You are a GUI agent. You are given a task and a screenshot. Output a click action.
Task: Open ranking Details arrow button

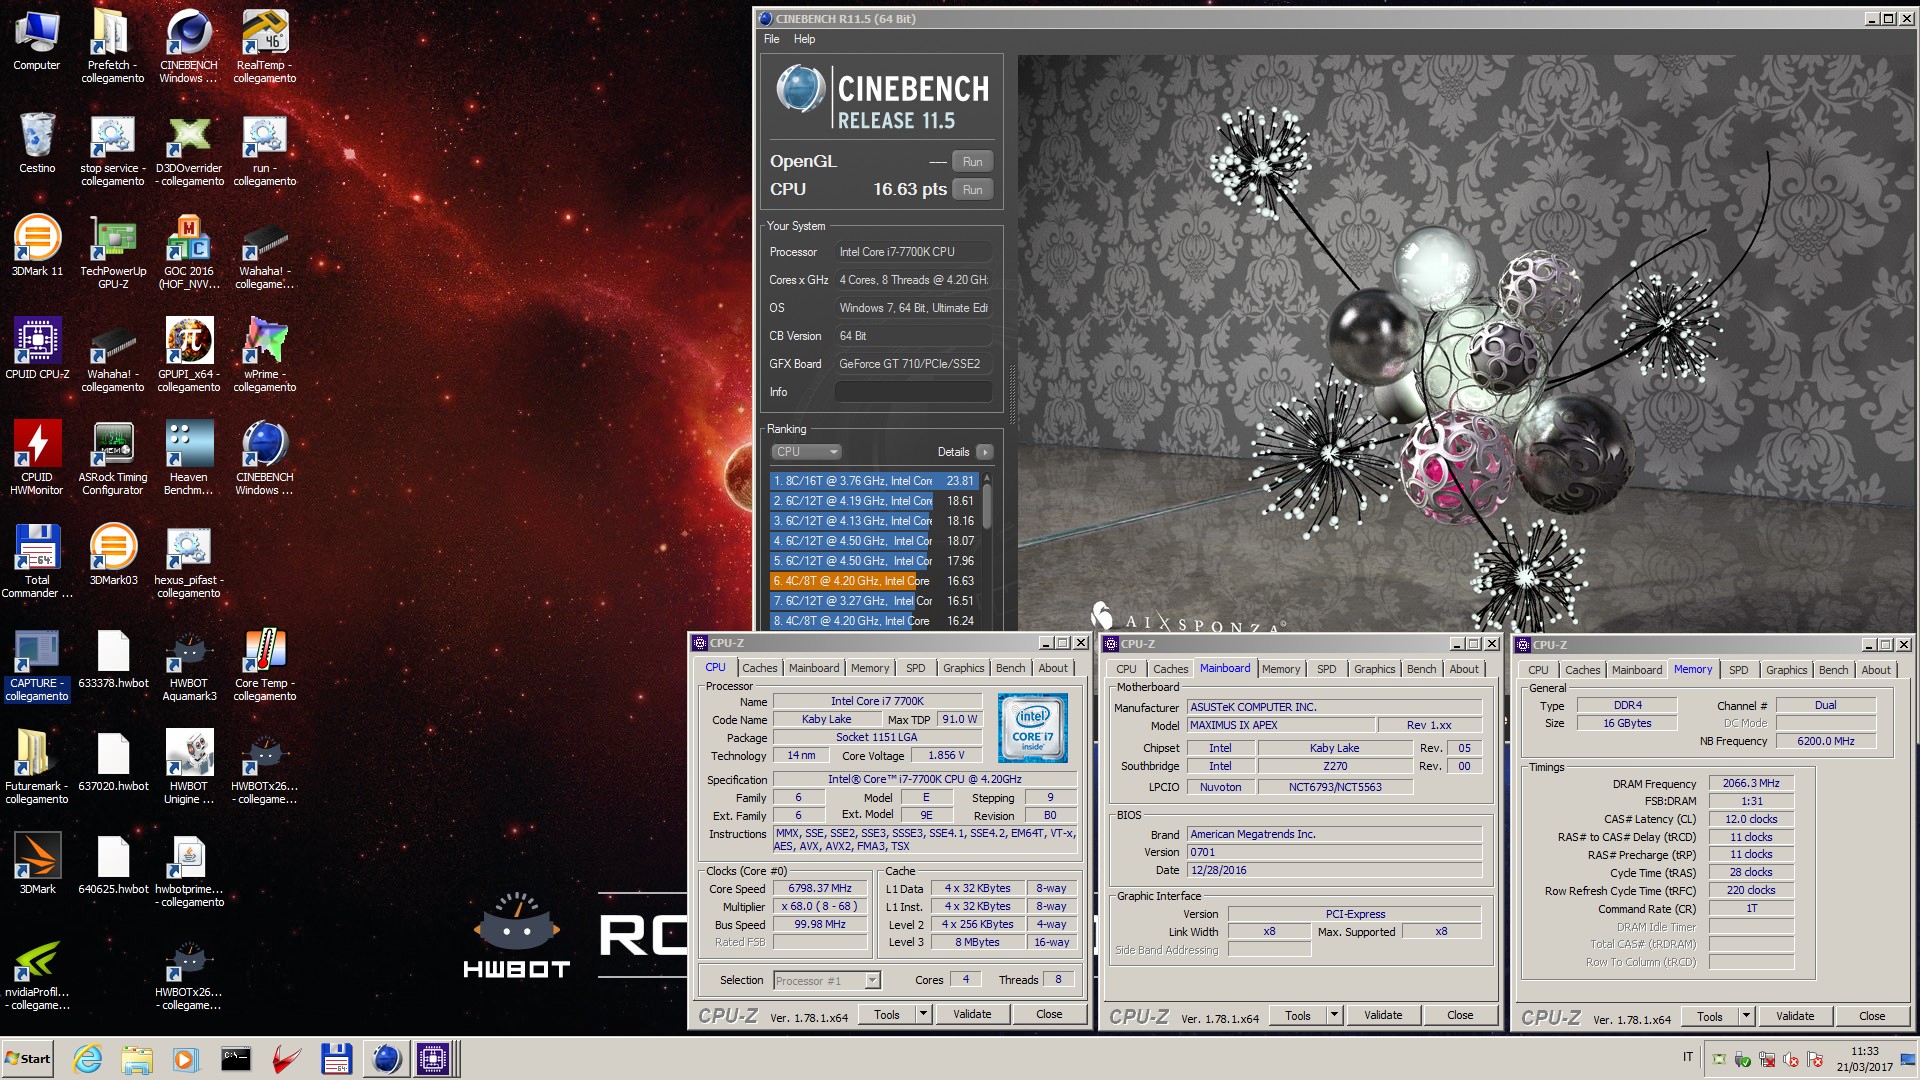point(985,452)
